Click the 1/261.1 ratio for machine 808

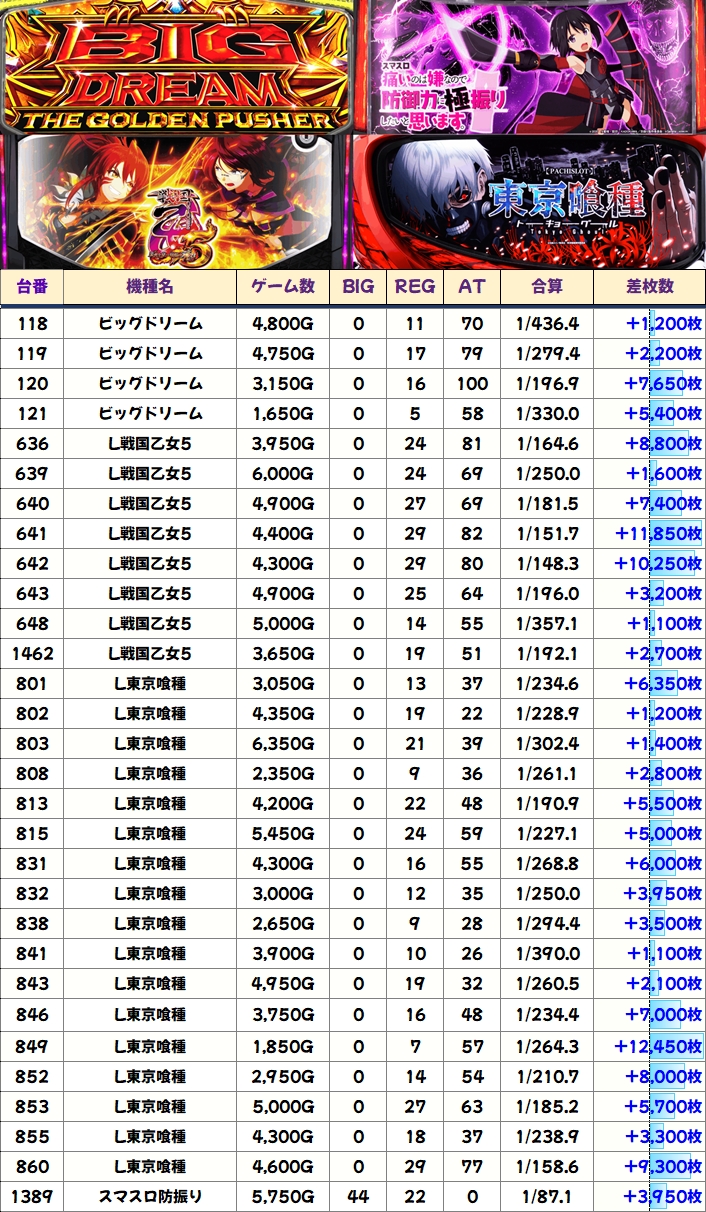click(x=547, y=774)
